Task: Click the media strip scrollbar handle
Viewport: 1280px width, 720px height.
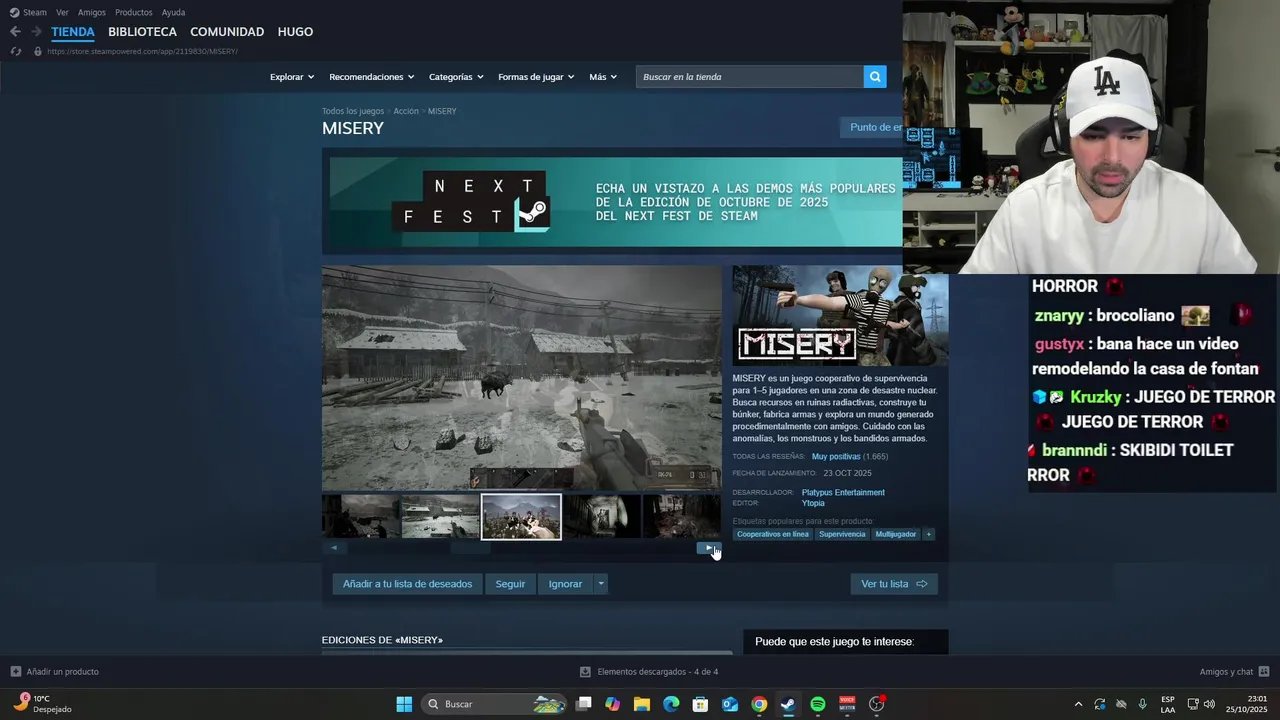Action: [x=470, y=547]
